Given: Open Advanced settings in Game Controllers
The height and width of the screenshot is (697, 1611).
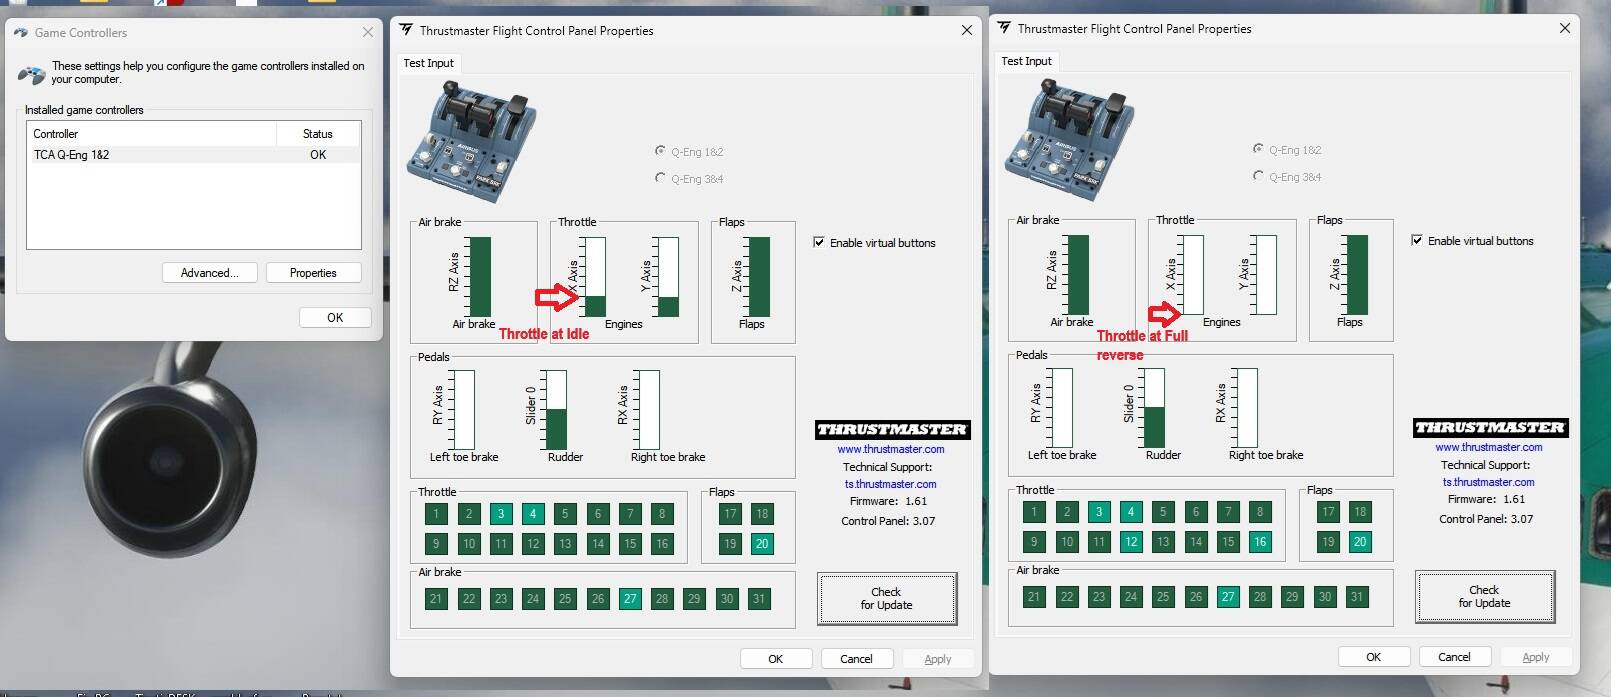Looking at the screenshot, I should coord(209,273).
